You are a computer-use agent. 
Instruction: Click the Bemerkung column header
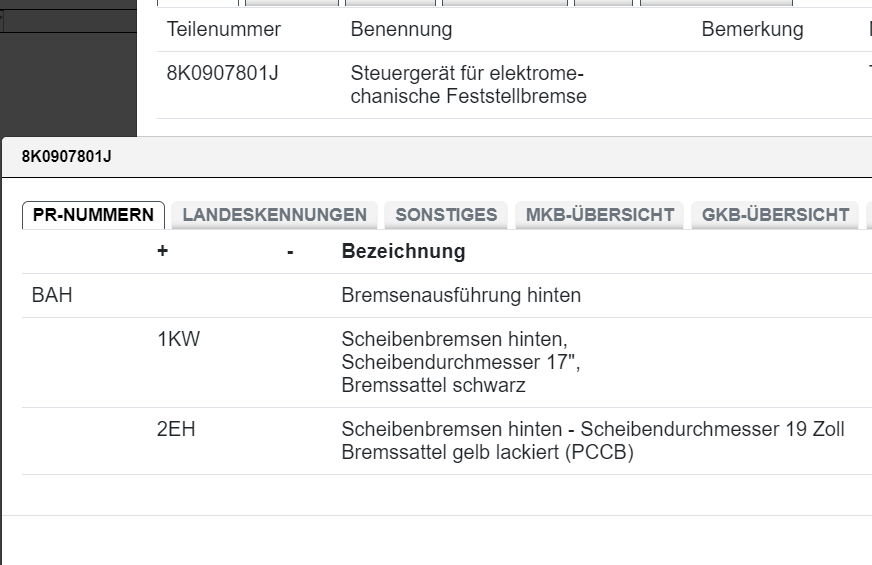click(752, 29)
